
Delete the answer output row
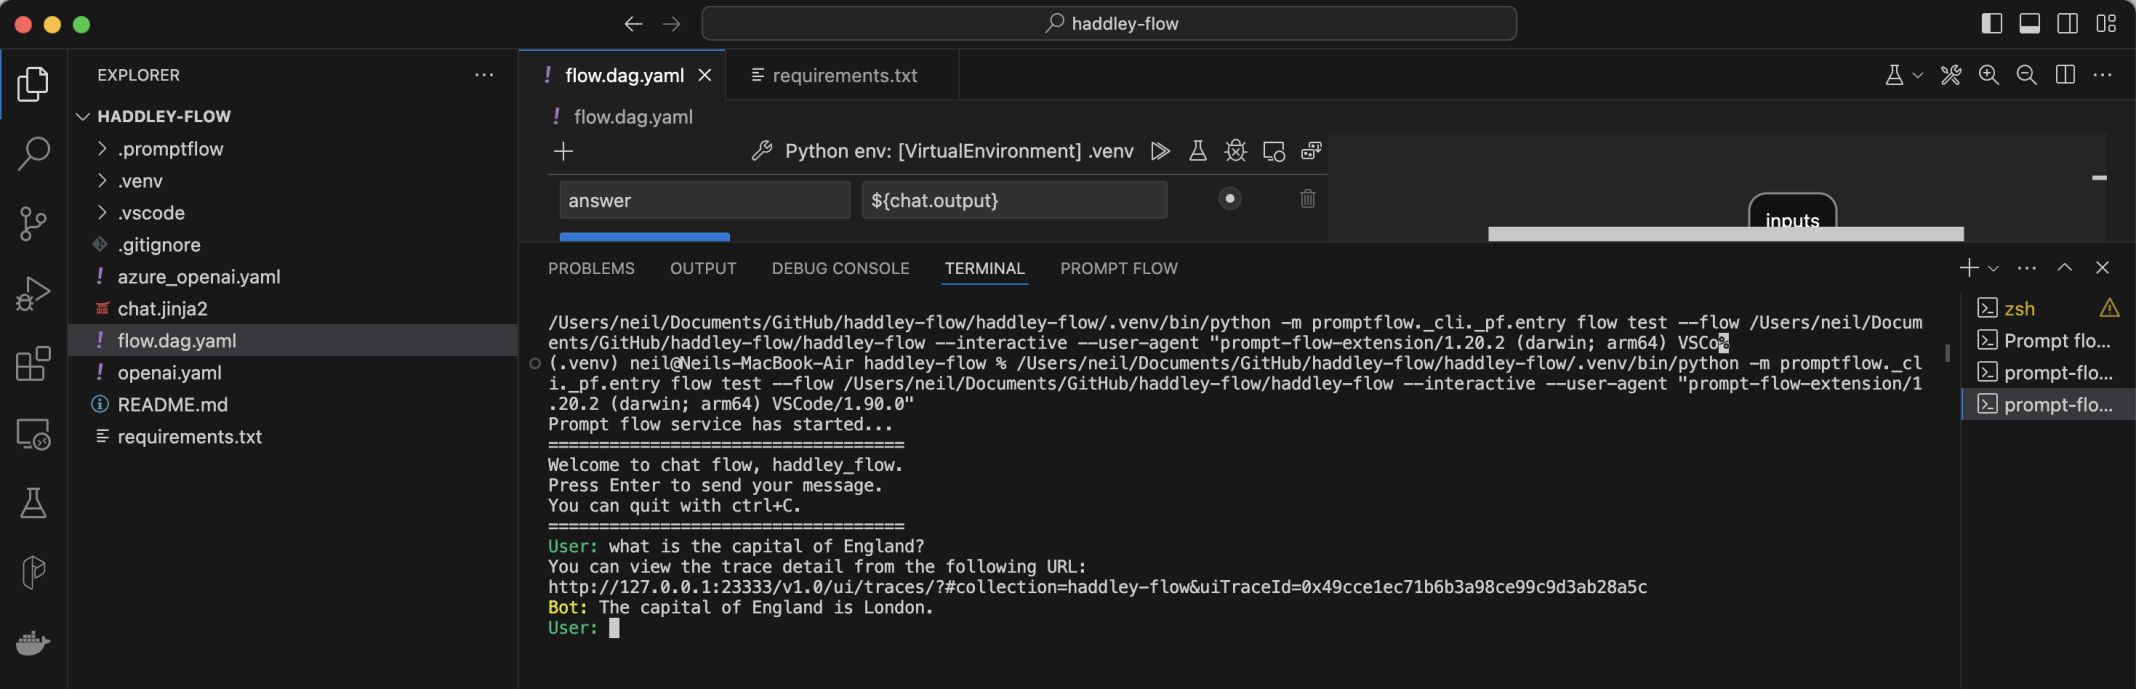[1307, 199]
